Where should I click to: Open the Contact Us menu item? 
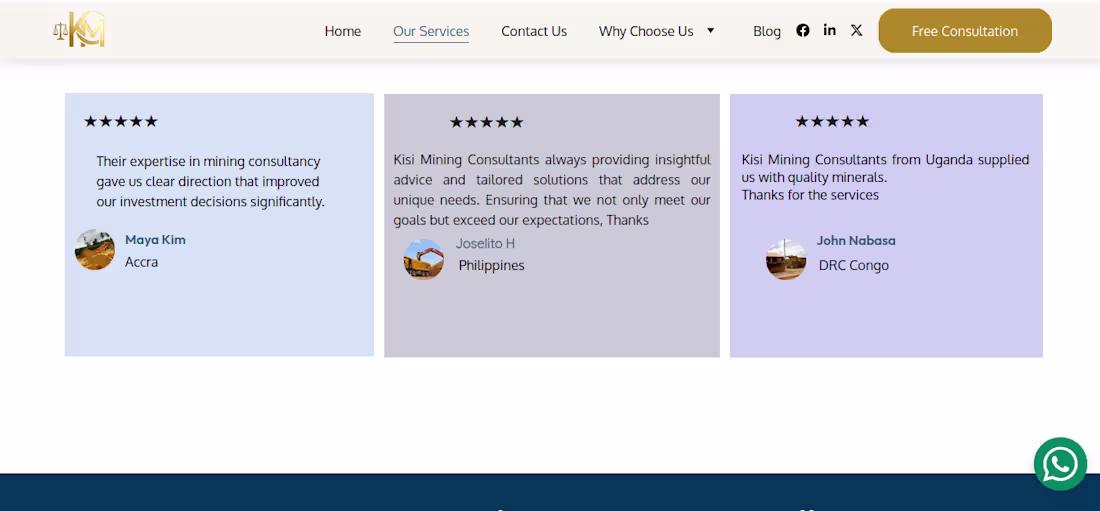coord(535,32)
